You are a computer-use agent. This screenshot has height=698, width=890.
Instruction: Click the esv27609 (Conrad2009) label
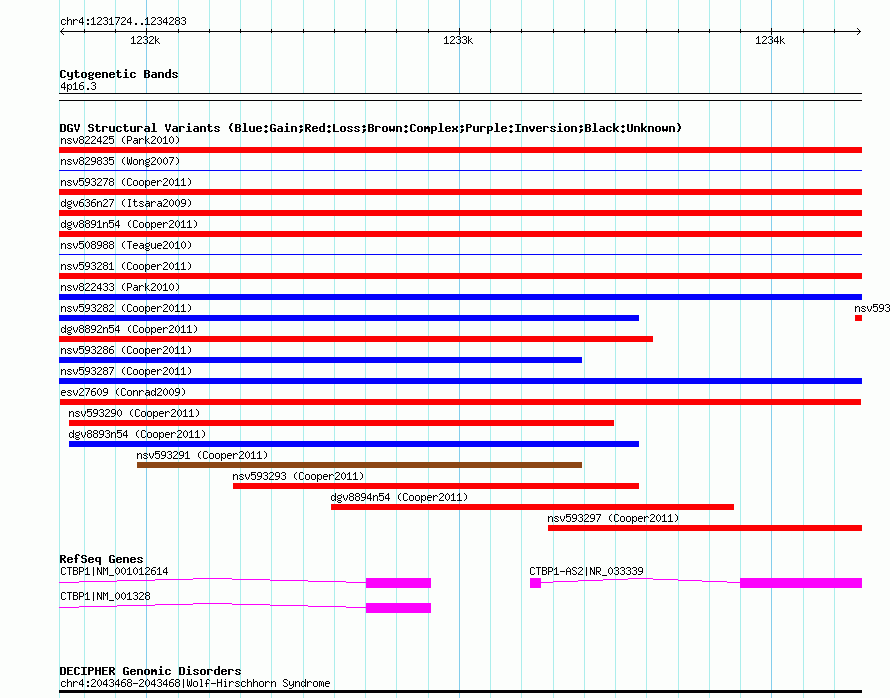pos(123,392)
